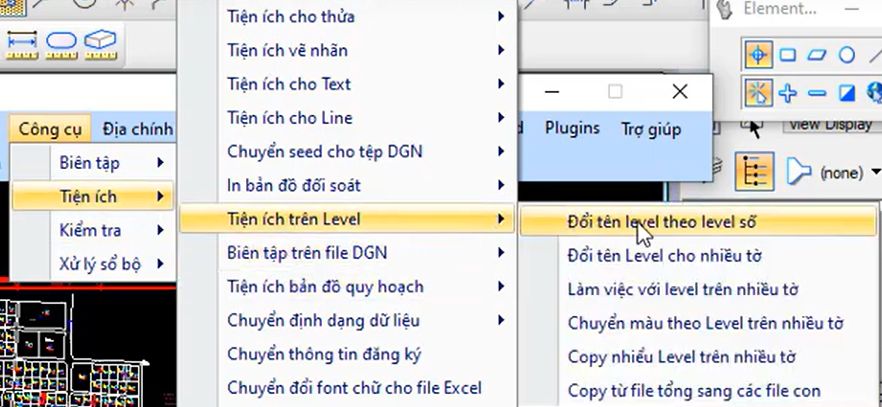Choose Chuyển thông tin đăng ký
882x407 pixels.
[x=346, y=354]
